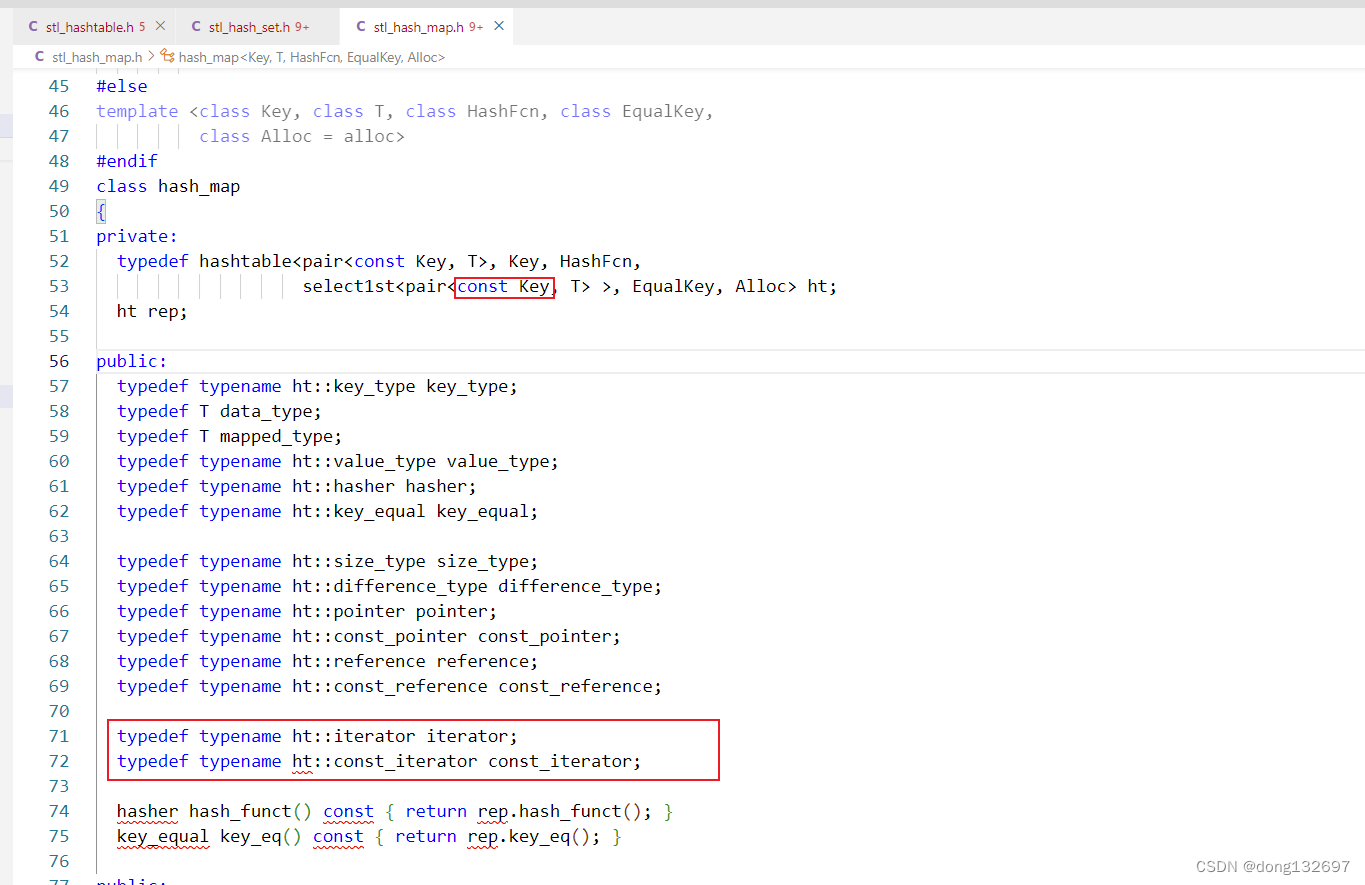Select the stl_hash_map.h tab
The height and width of the screenshot is (885, 1365).
(x=427, y=27)
